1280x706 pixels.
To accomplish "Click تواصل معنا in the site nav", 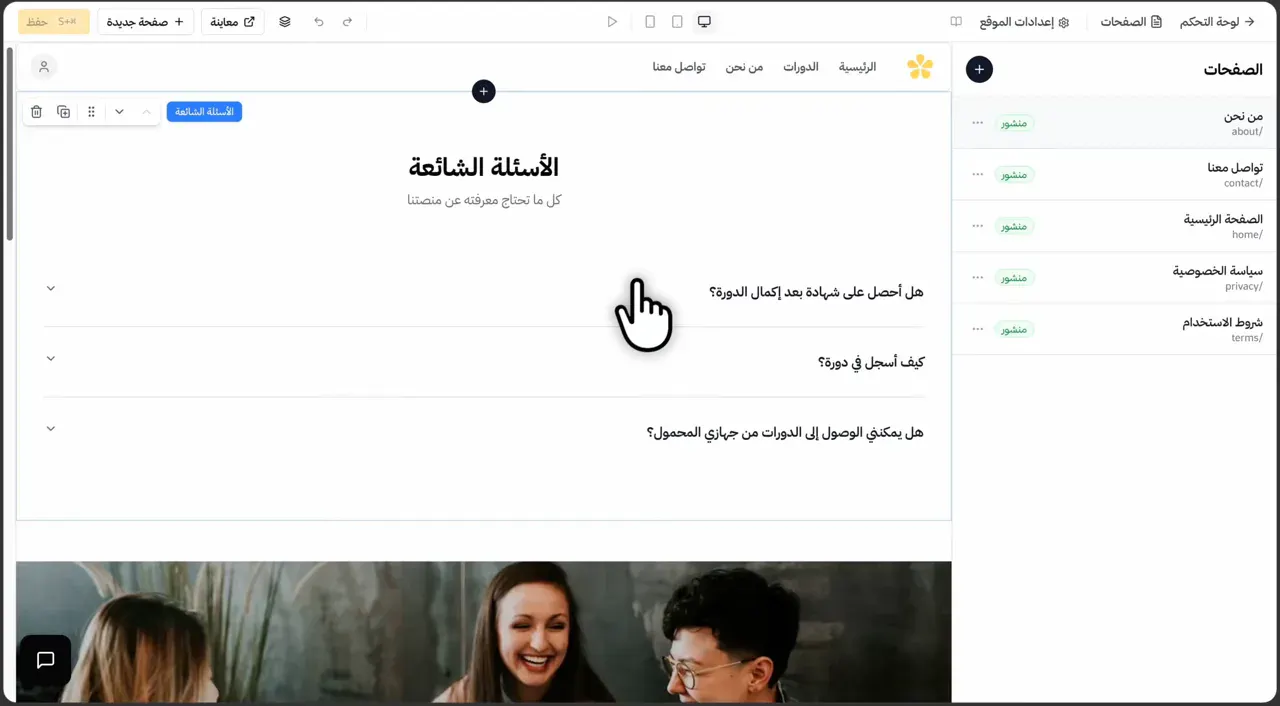I will coord(679,67).
